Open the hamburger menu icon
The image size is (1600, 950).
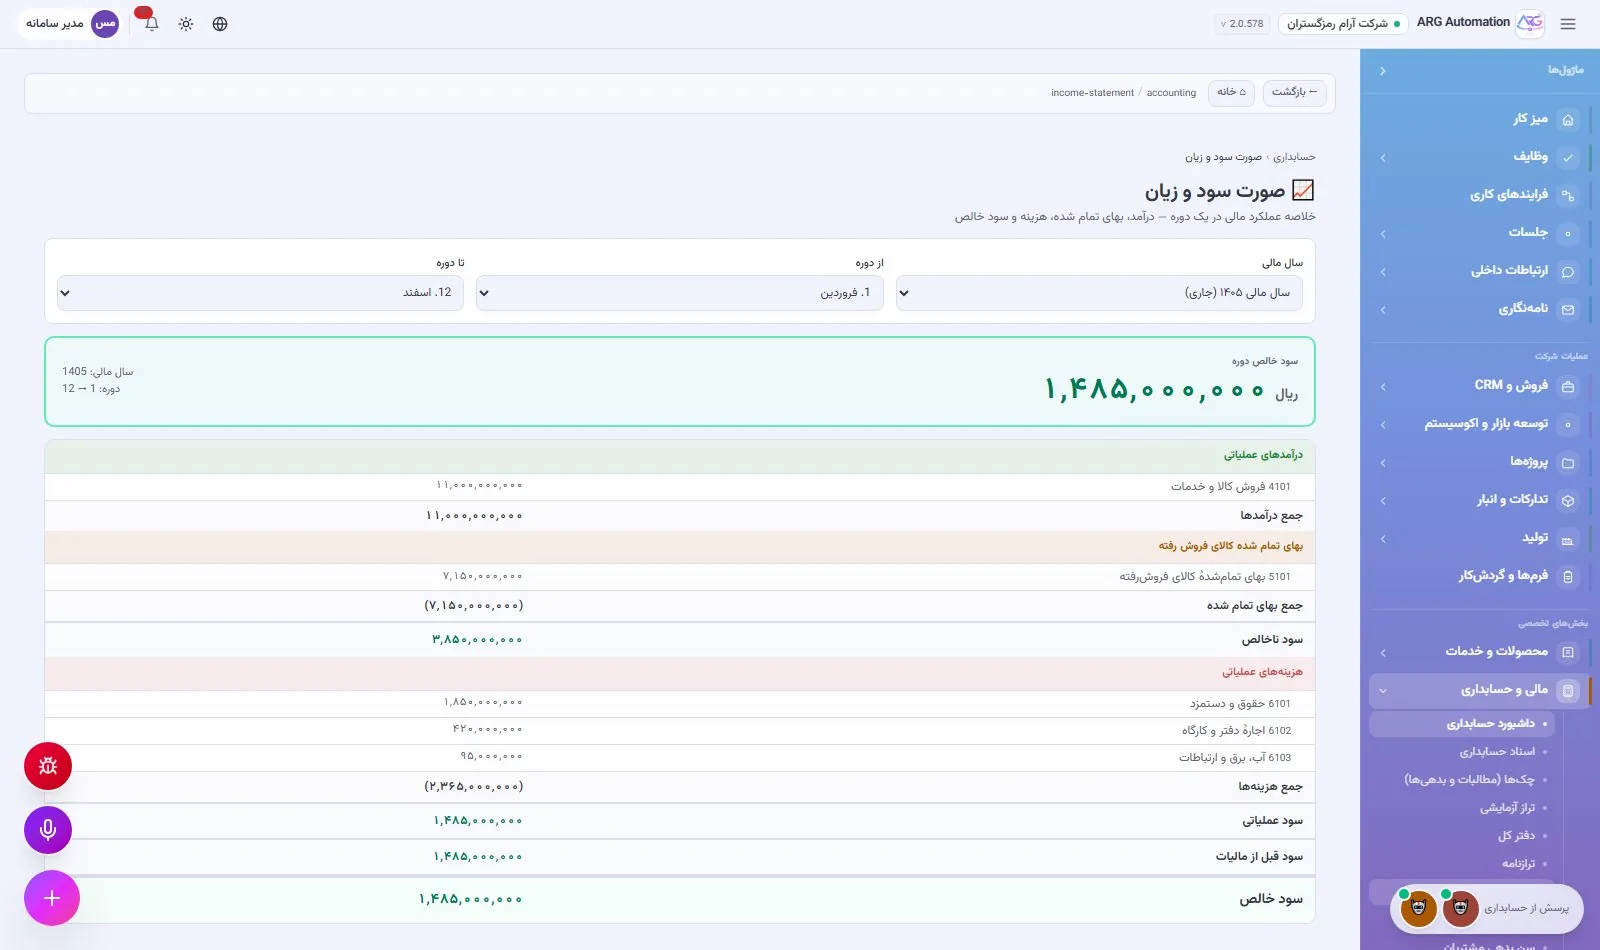click(1567, 24)
